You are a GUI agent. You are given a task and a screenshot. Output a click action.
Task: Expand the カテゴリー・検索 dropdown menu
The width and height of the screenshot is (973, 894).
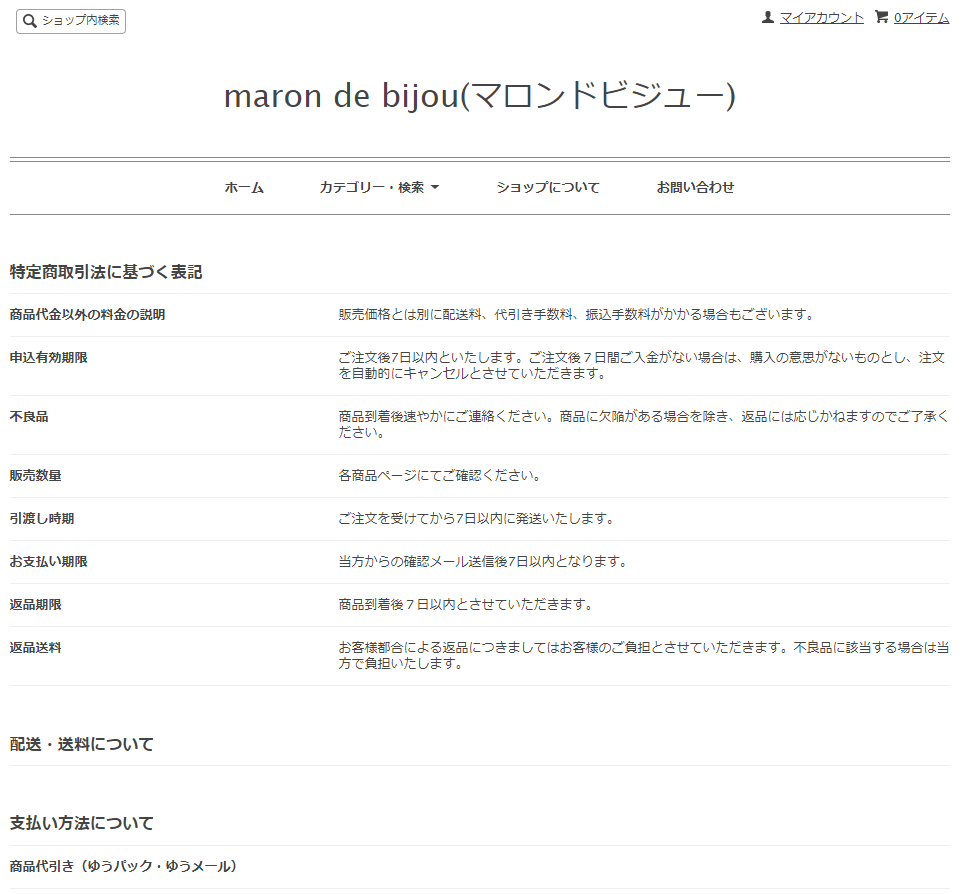point(379,187)
